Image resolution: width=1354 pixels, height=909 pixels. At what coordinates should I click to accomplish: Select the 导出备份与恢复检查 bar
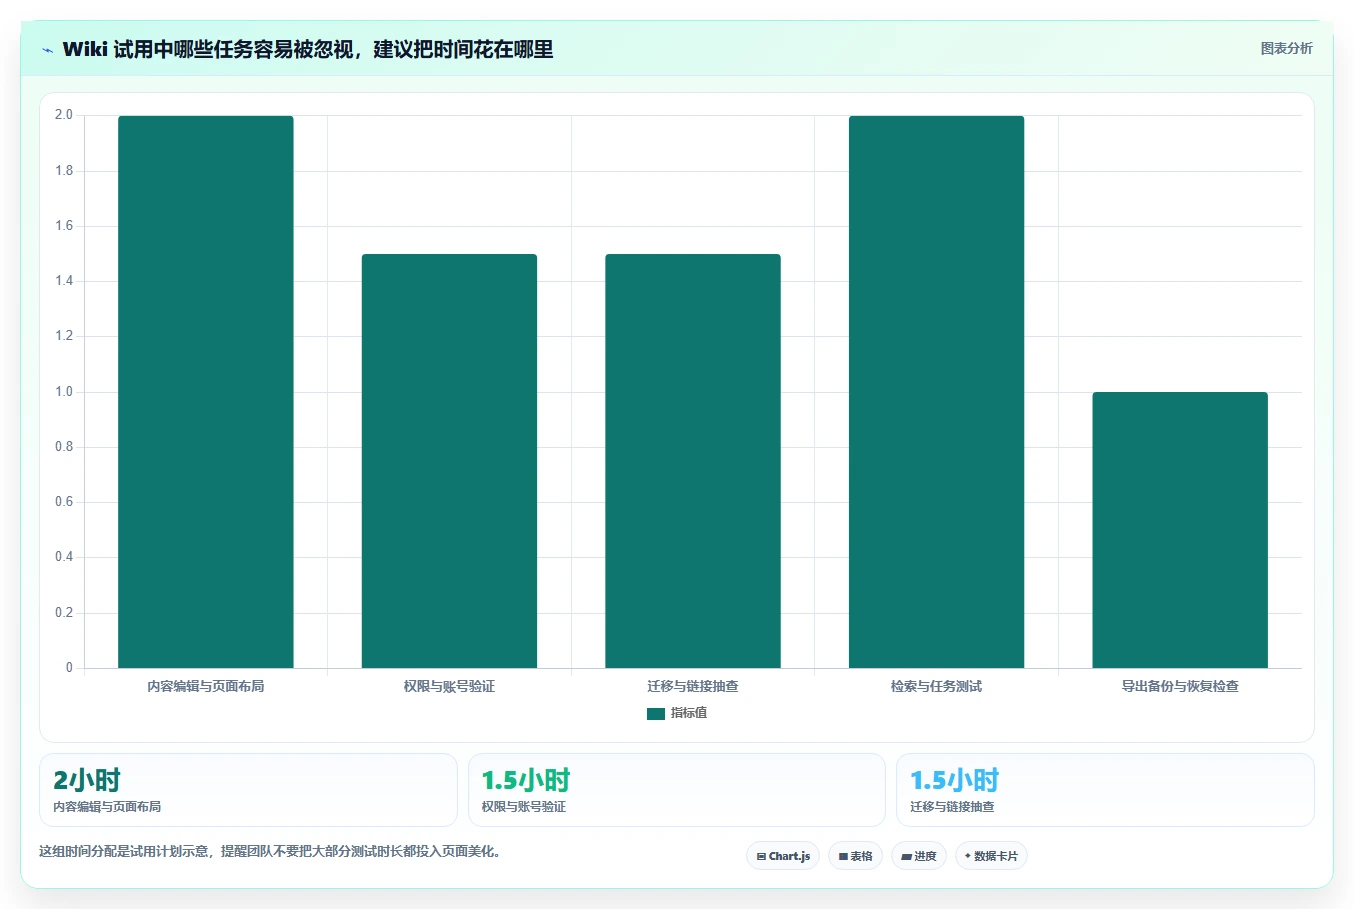click(1180, 530)
